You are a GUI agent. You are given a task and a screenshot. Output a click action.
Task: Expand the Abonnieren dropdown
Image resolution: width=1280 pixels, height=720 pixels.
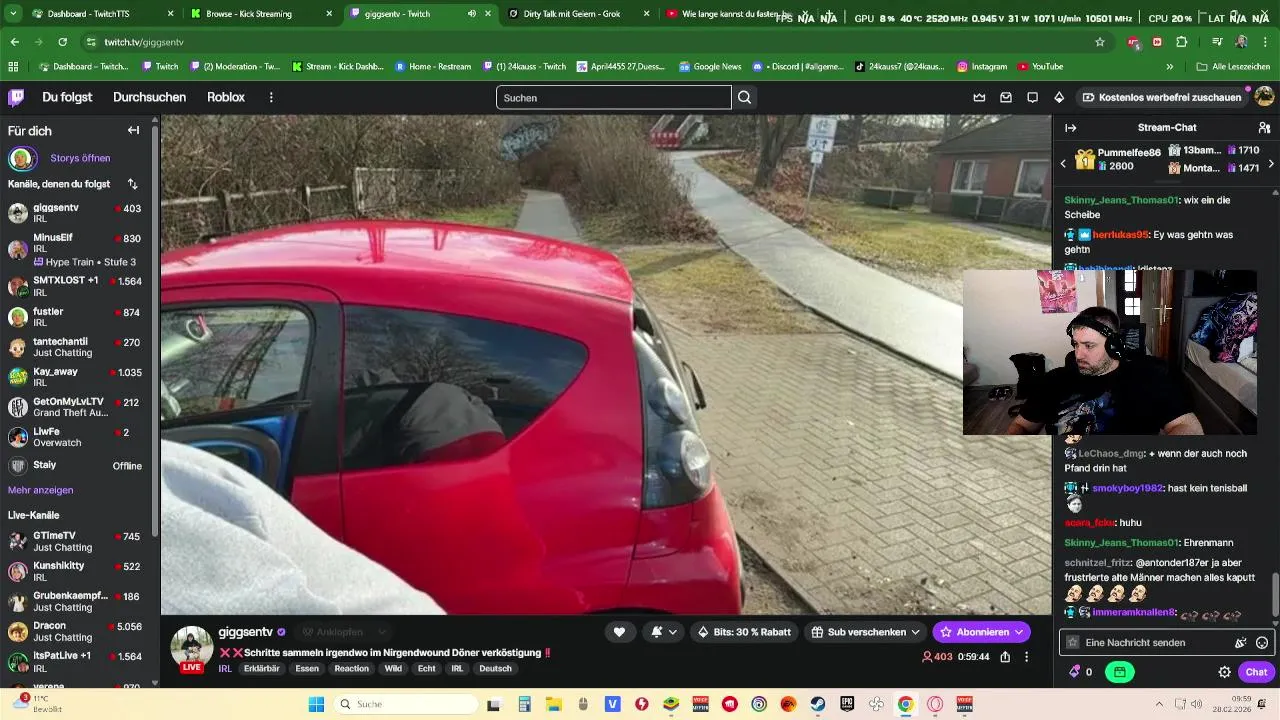click(1018, 632)
